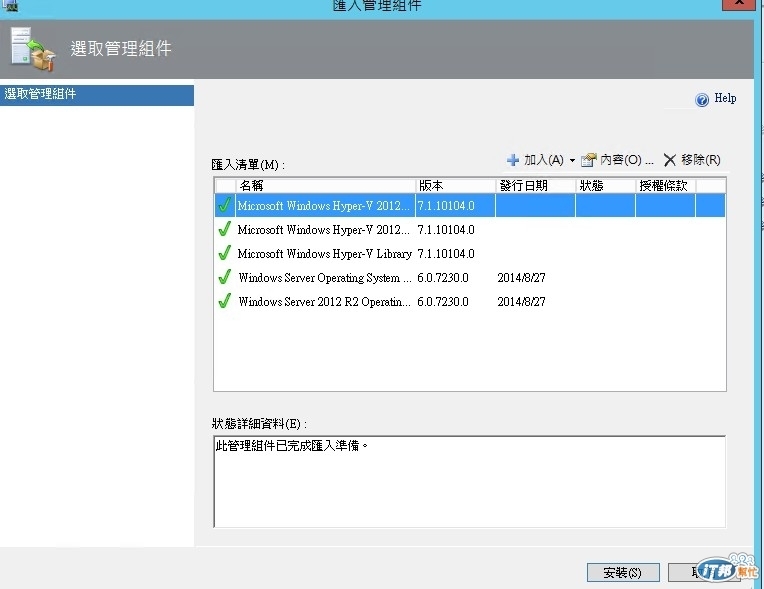Expand the 加入(A) dropdown arrow
Image resolution: width=764 pixels, height=589 pixels.
tap(572, 160)
